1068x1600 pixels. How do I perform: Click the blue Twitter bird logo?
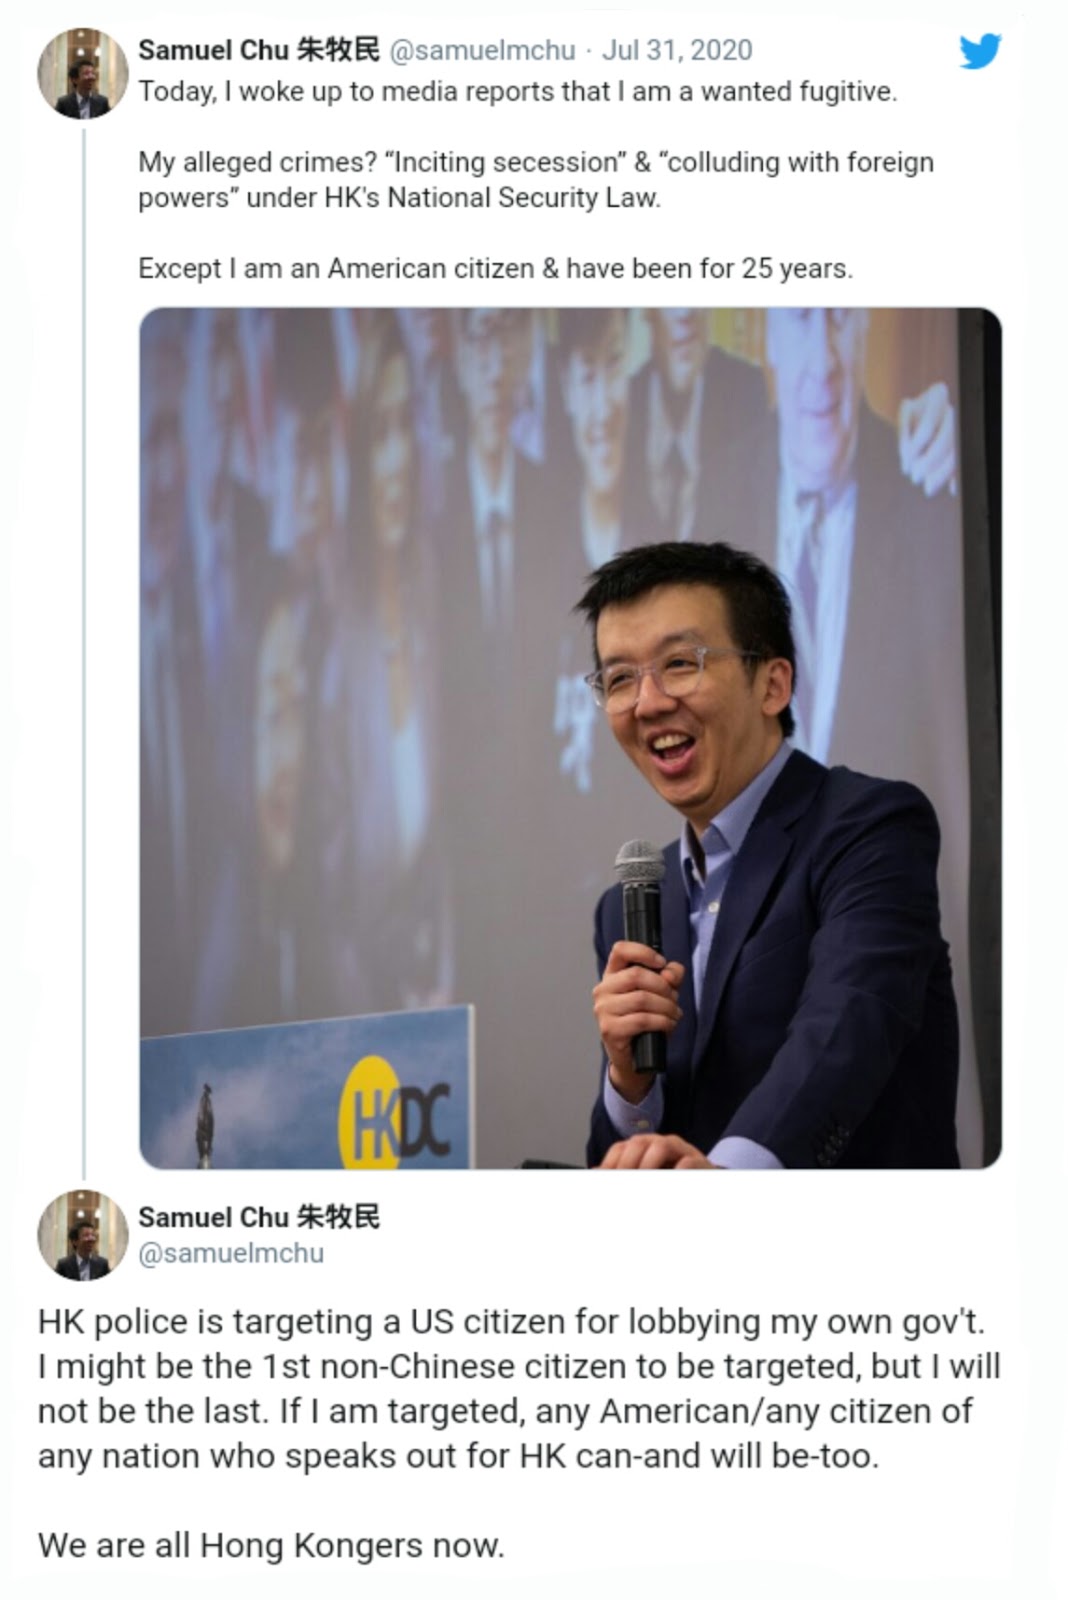coord(980,51)
